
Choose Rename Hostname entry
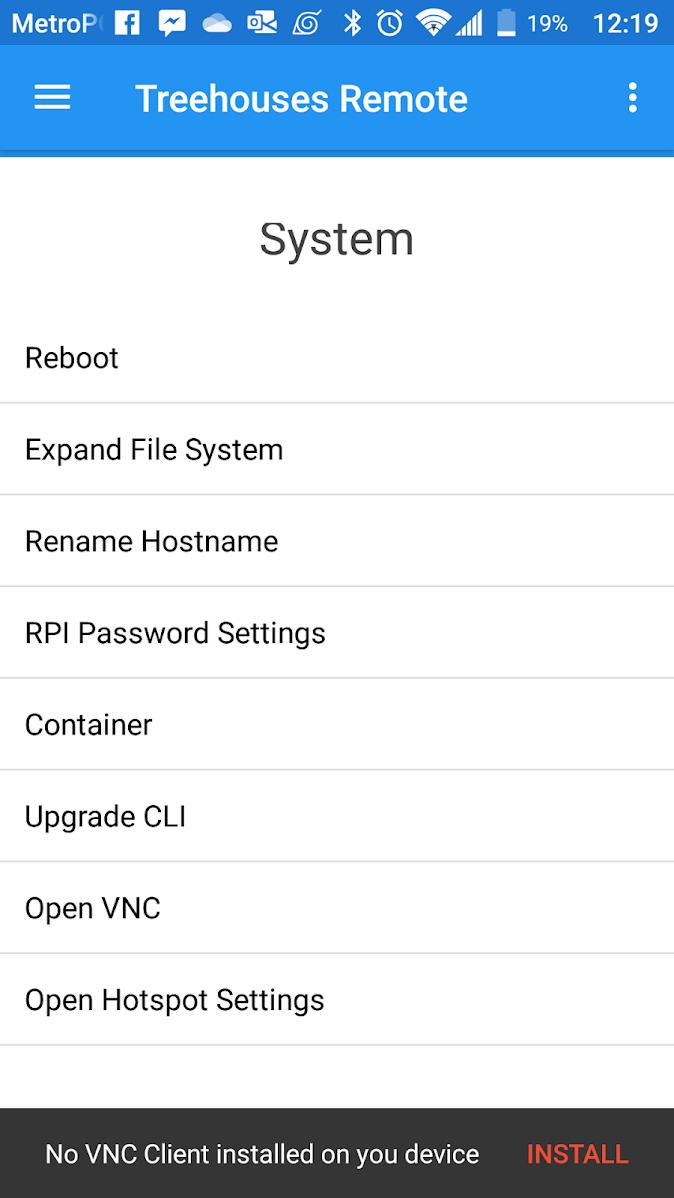pos(337,541)
